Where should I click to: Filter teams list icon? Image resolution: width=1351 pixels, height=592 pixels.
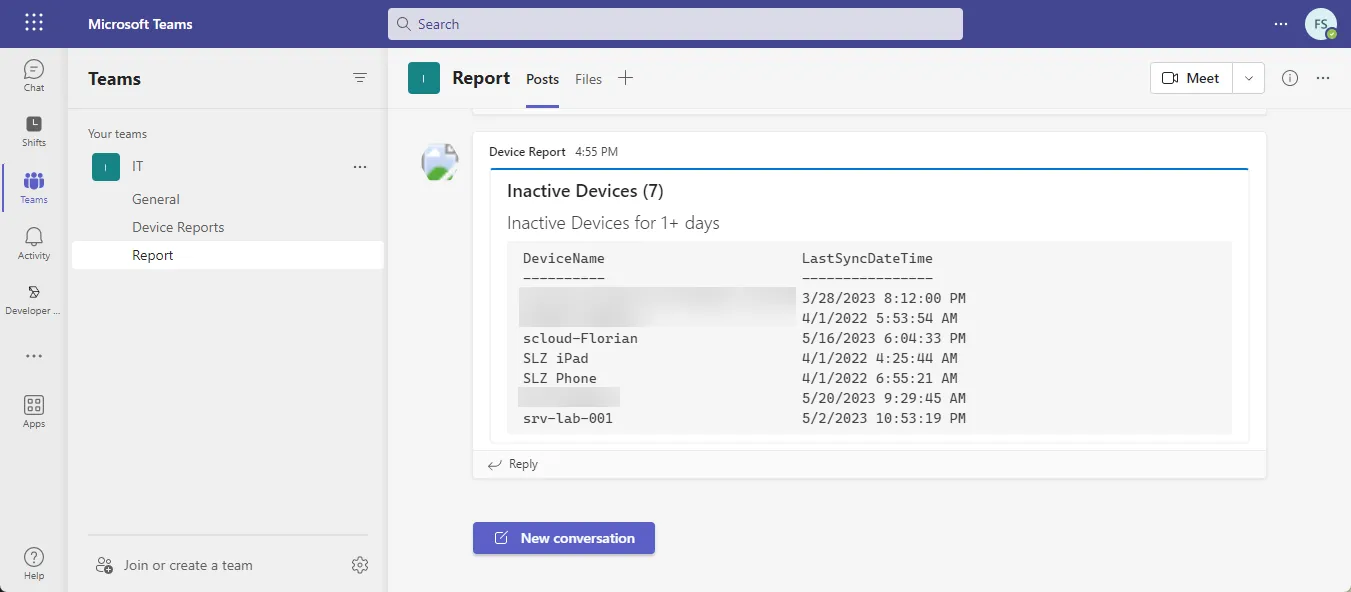[x=360, y=78]
